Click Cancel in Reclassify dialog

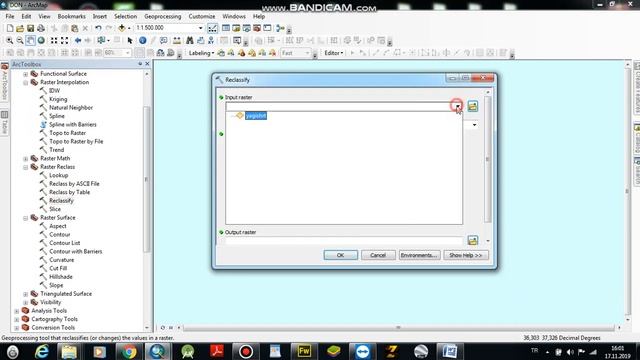pyautogui.click(x=378, y=255)
